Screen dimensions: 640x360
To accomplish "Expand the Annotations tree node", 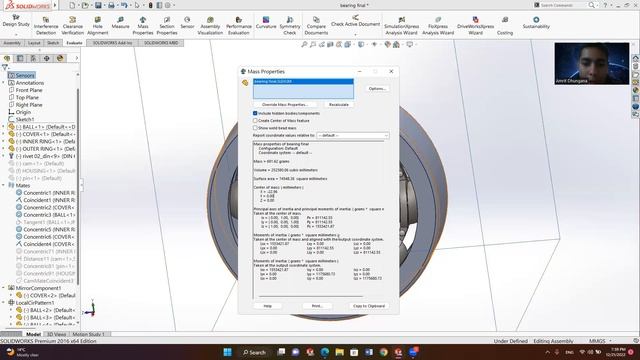I will [x=4, y=82].
